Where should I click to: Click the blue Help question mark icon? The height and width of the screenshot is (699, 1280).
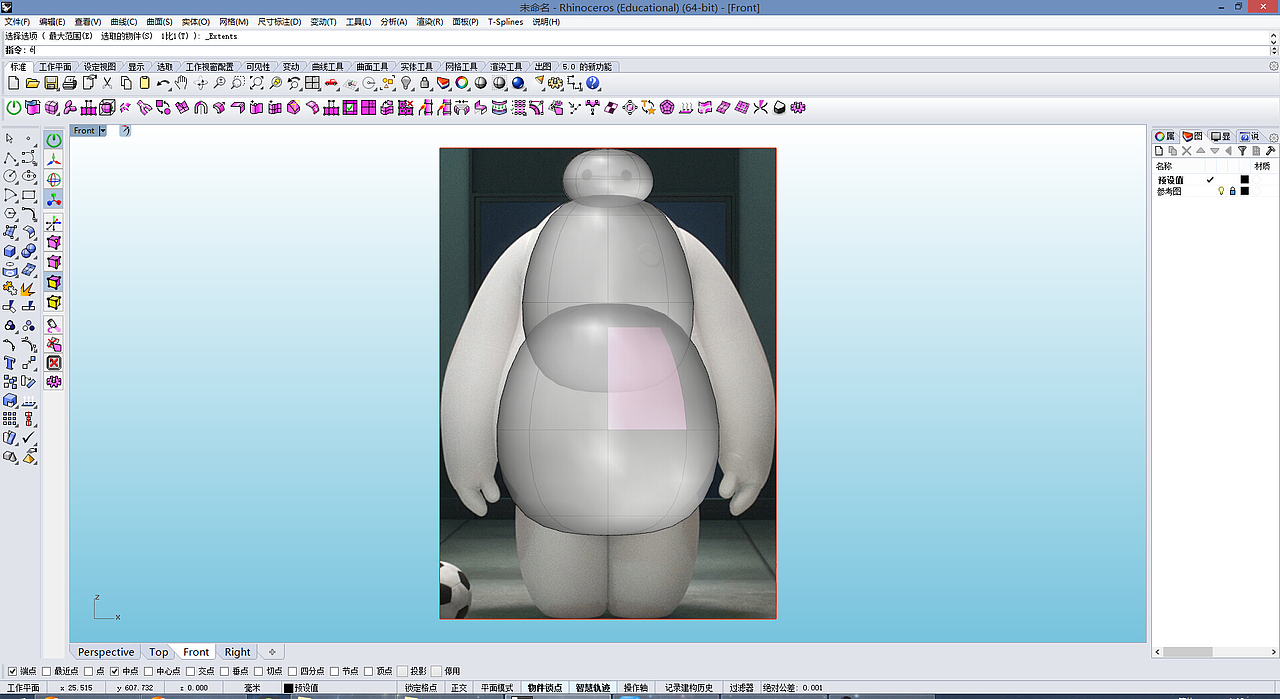click(593, 83)
